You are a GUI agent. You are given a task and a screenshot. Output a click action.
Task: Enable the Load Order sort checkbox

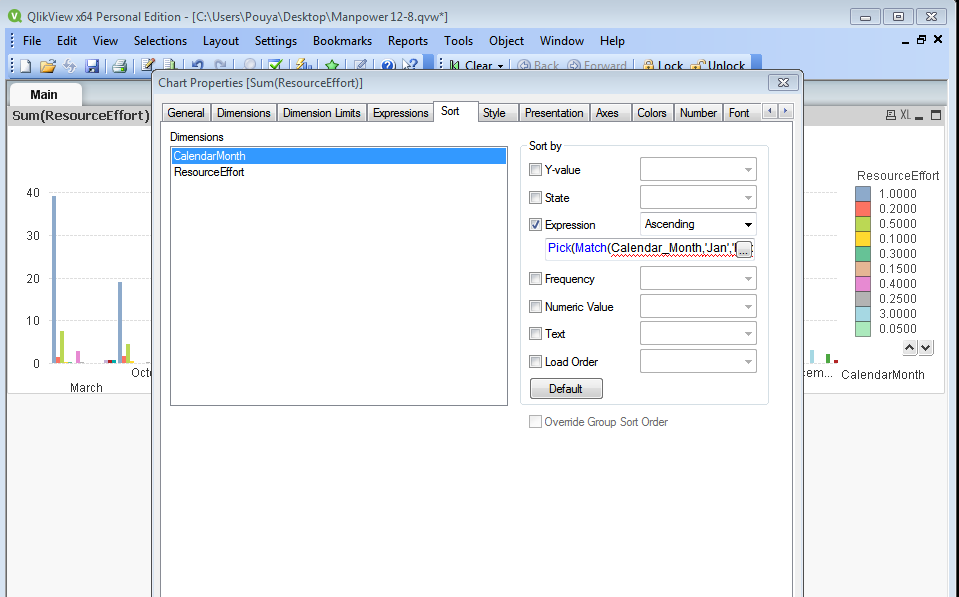535,362
